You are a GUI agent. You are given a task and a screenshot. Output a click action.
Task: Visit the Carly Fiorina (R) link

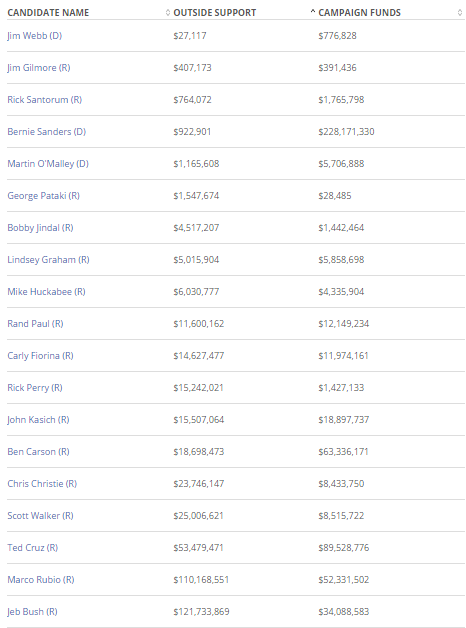coord(40,356)
